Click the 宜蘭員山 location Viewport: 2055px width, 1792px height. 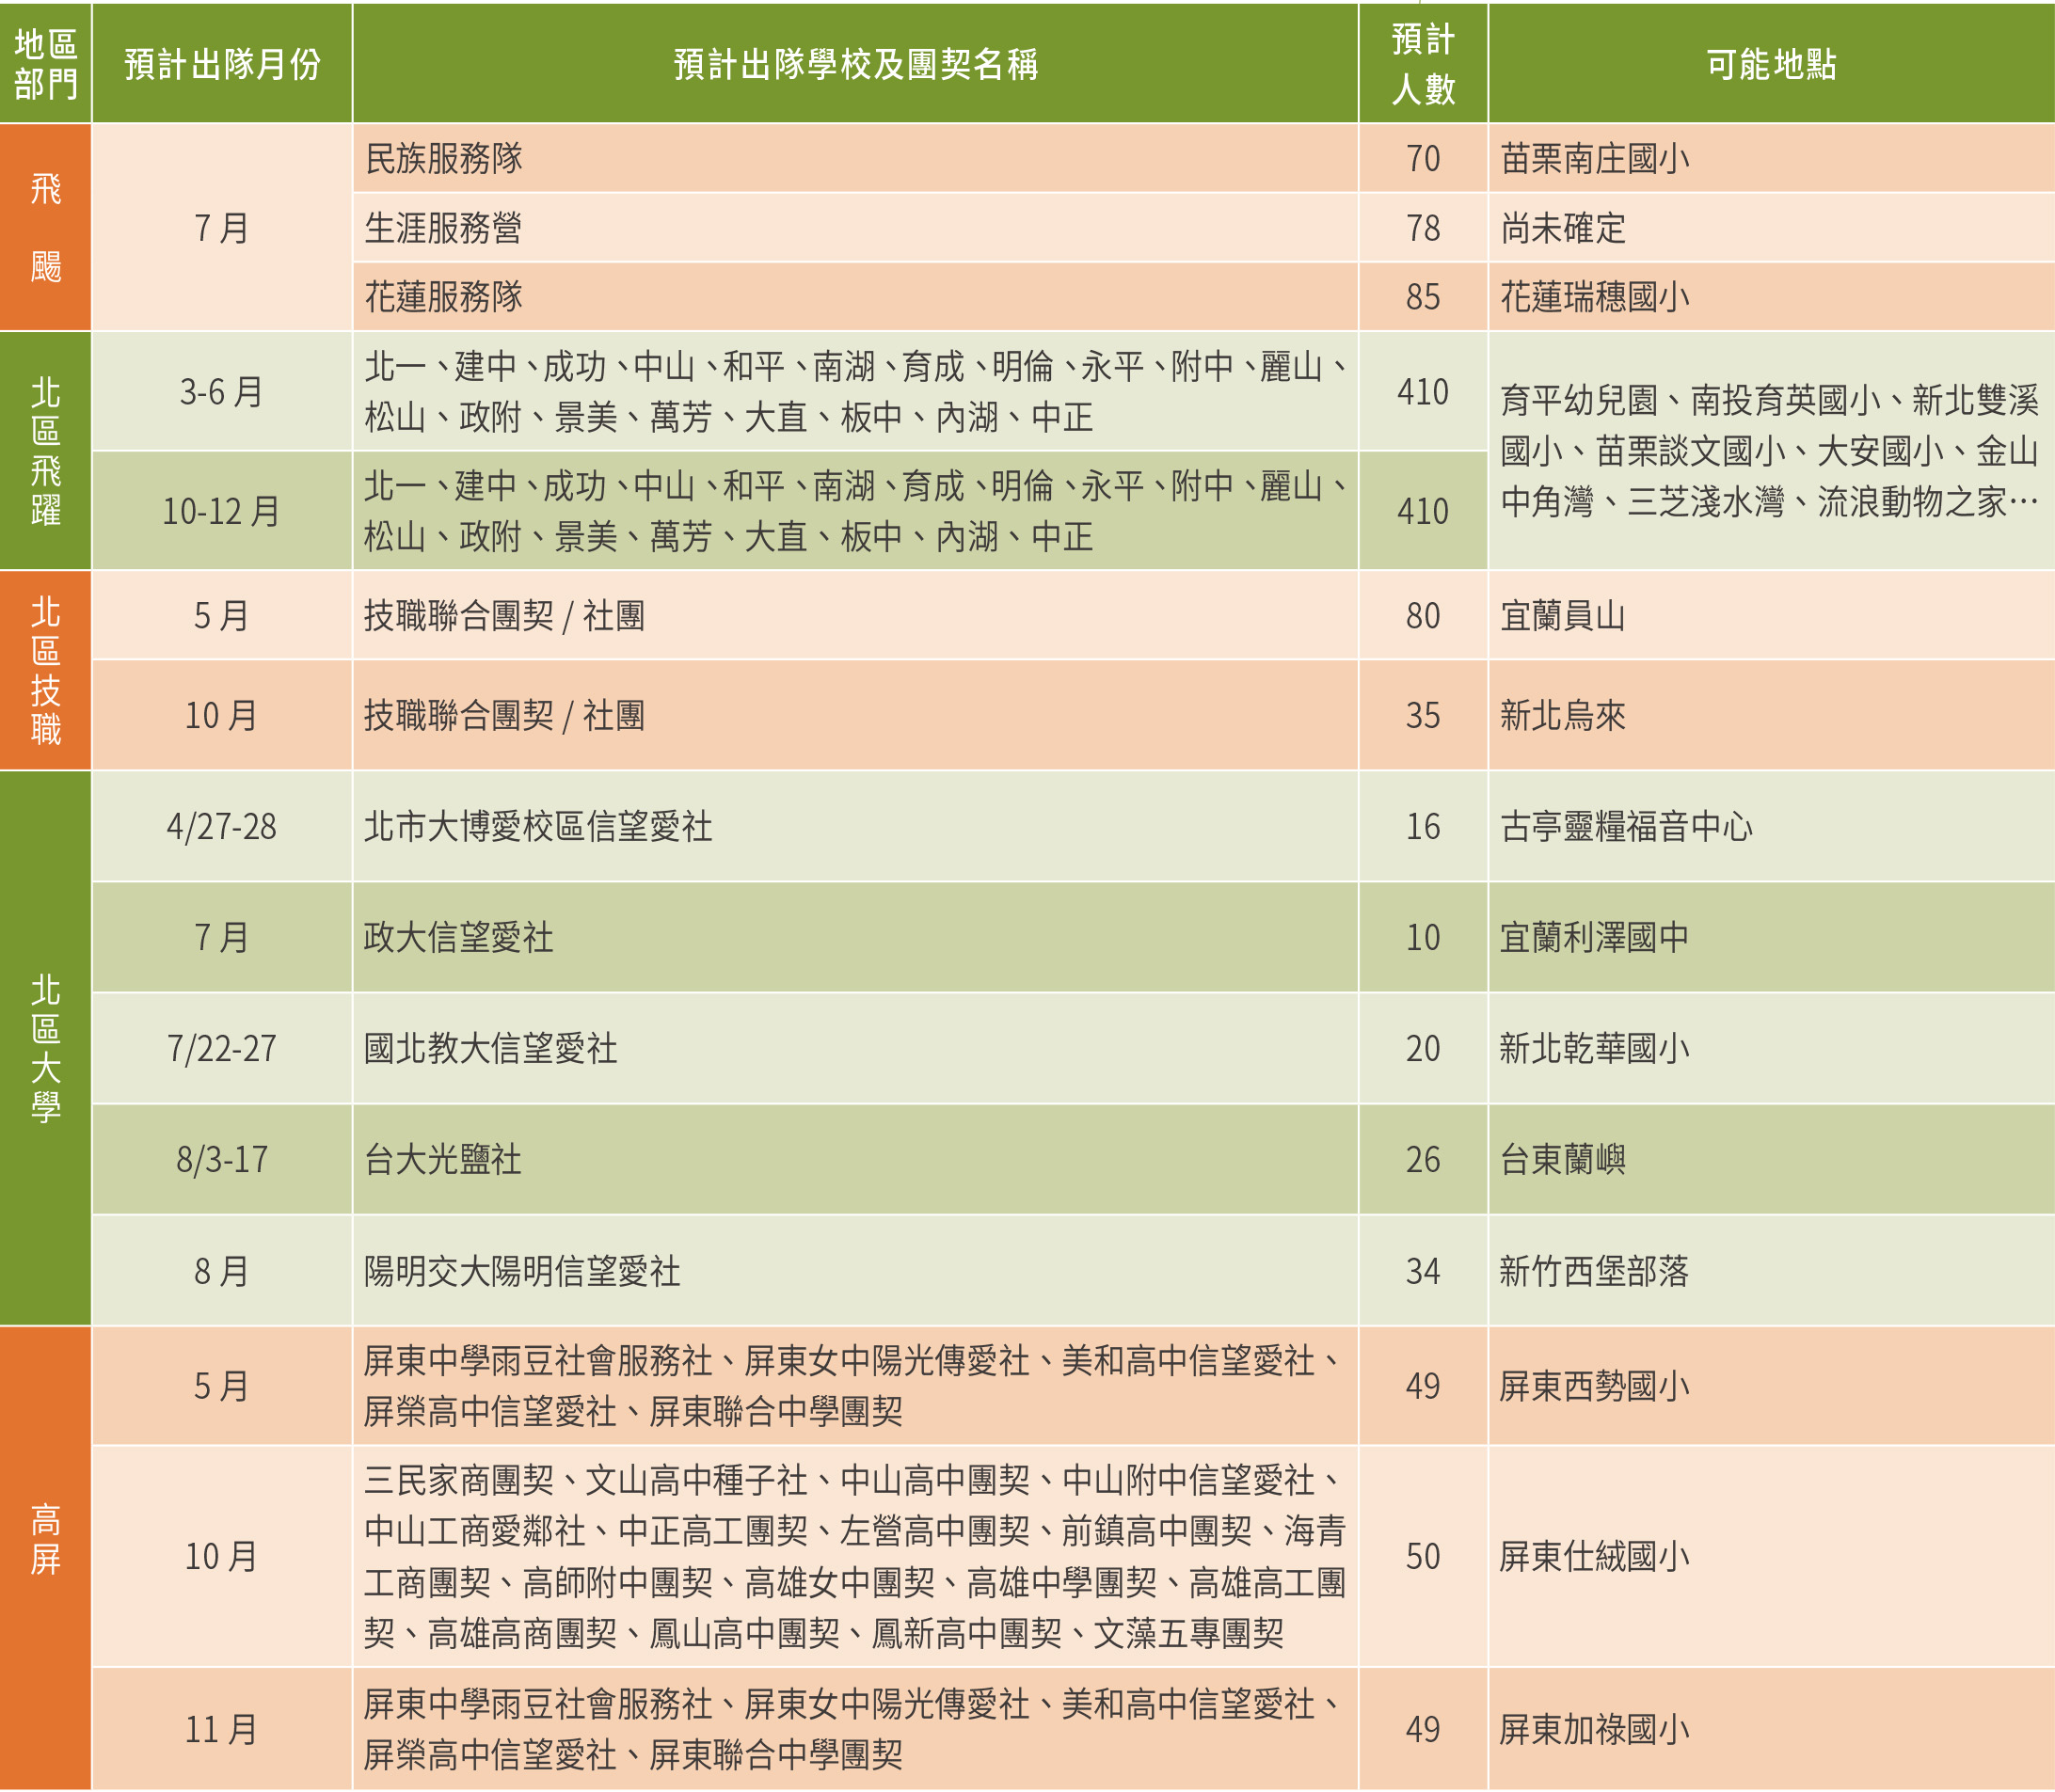click(1771, 615)
